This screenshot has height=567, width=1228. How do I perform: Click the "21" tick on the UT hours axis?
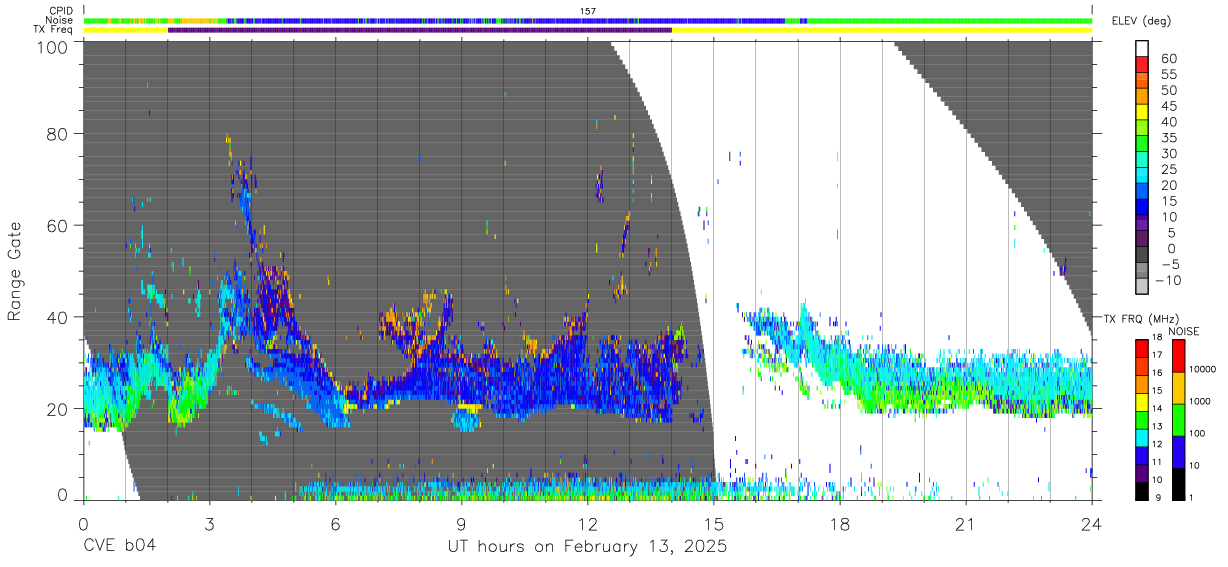[x=965, y=523]
